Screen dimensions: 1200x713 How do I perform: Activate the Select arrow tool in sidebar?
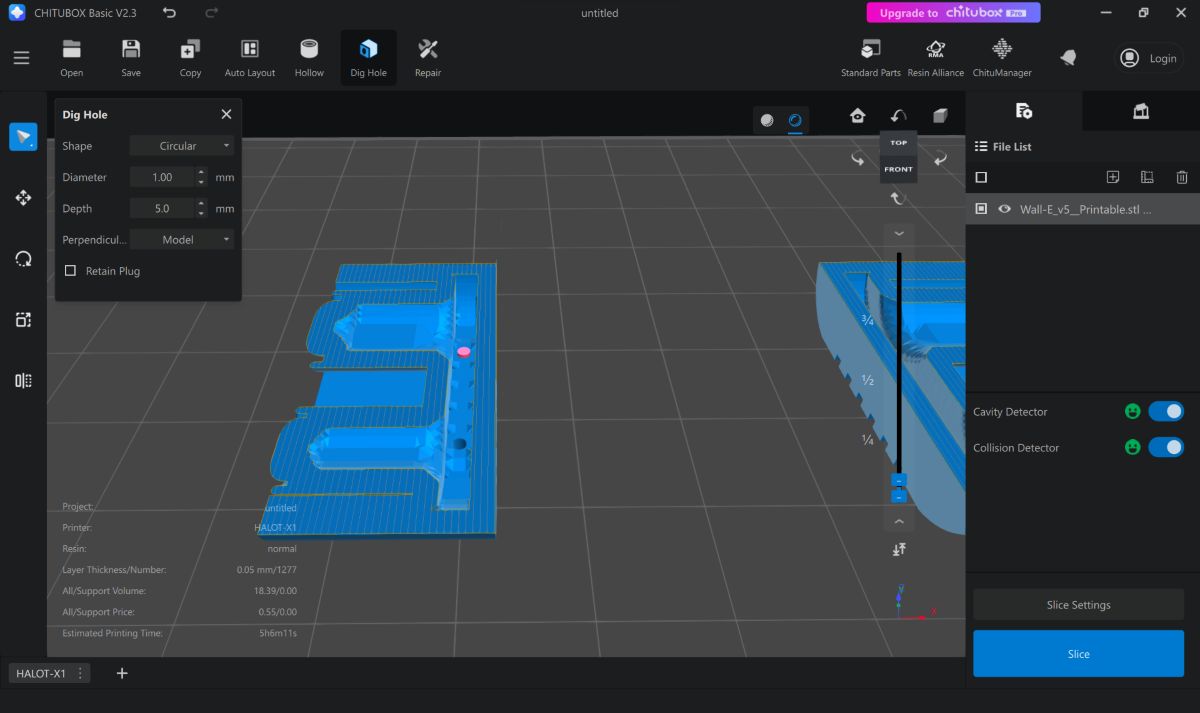(x=23, y=137)
